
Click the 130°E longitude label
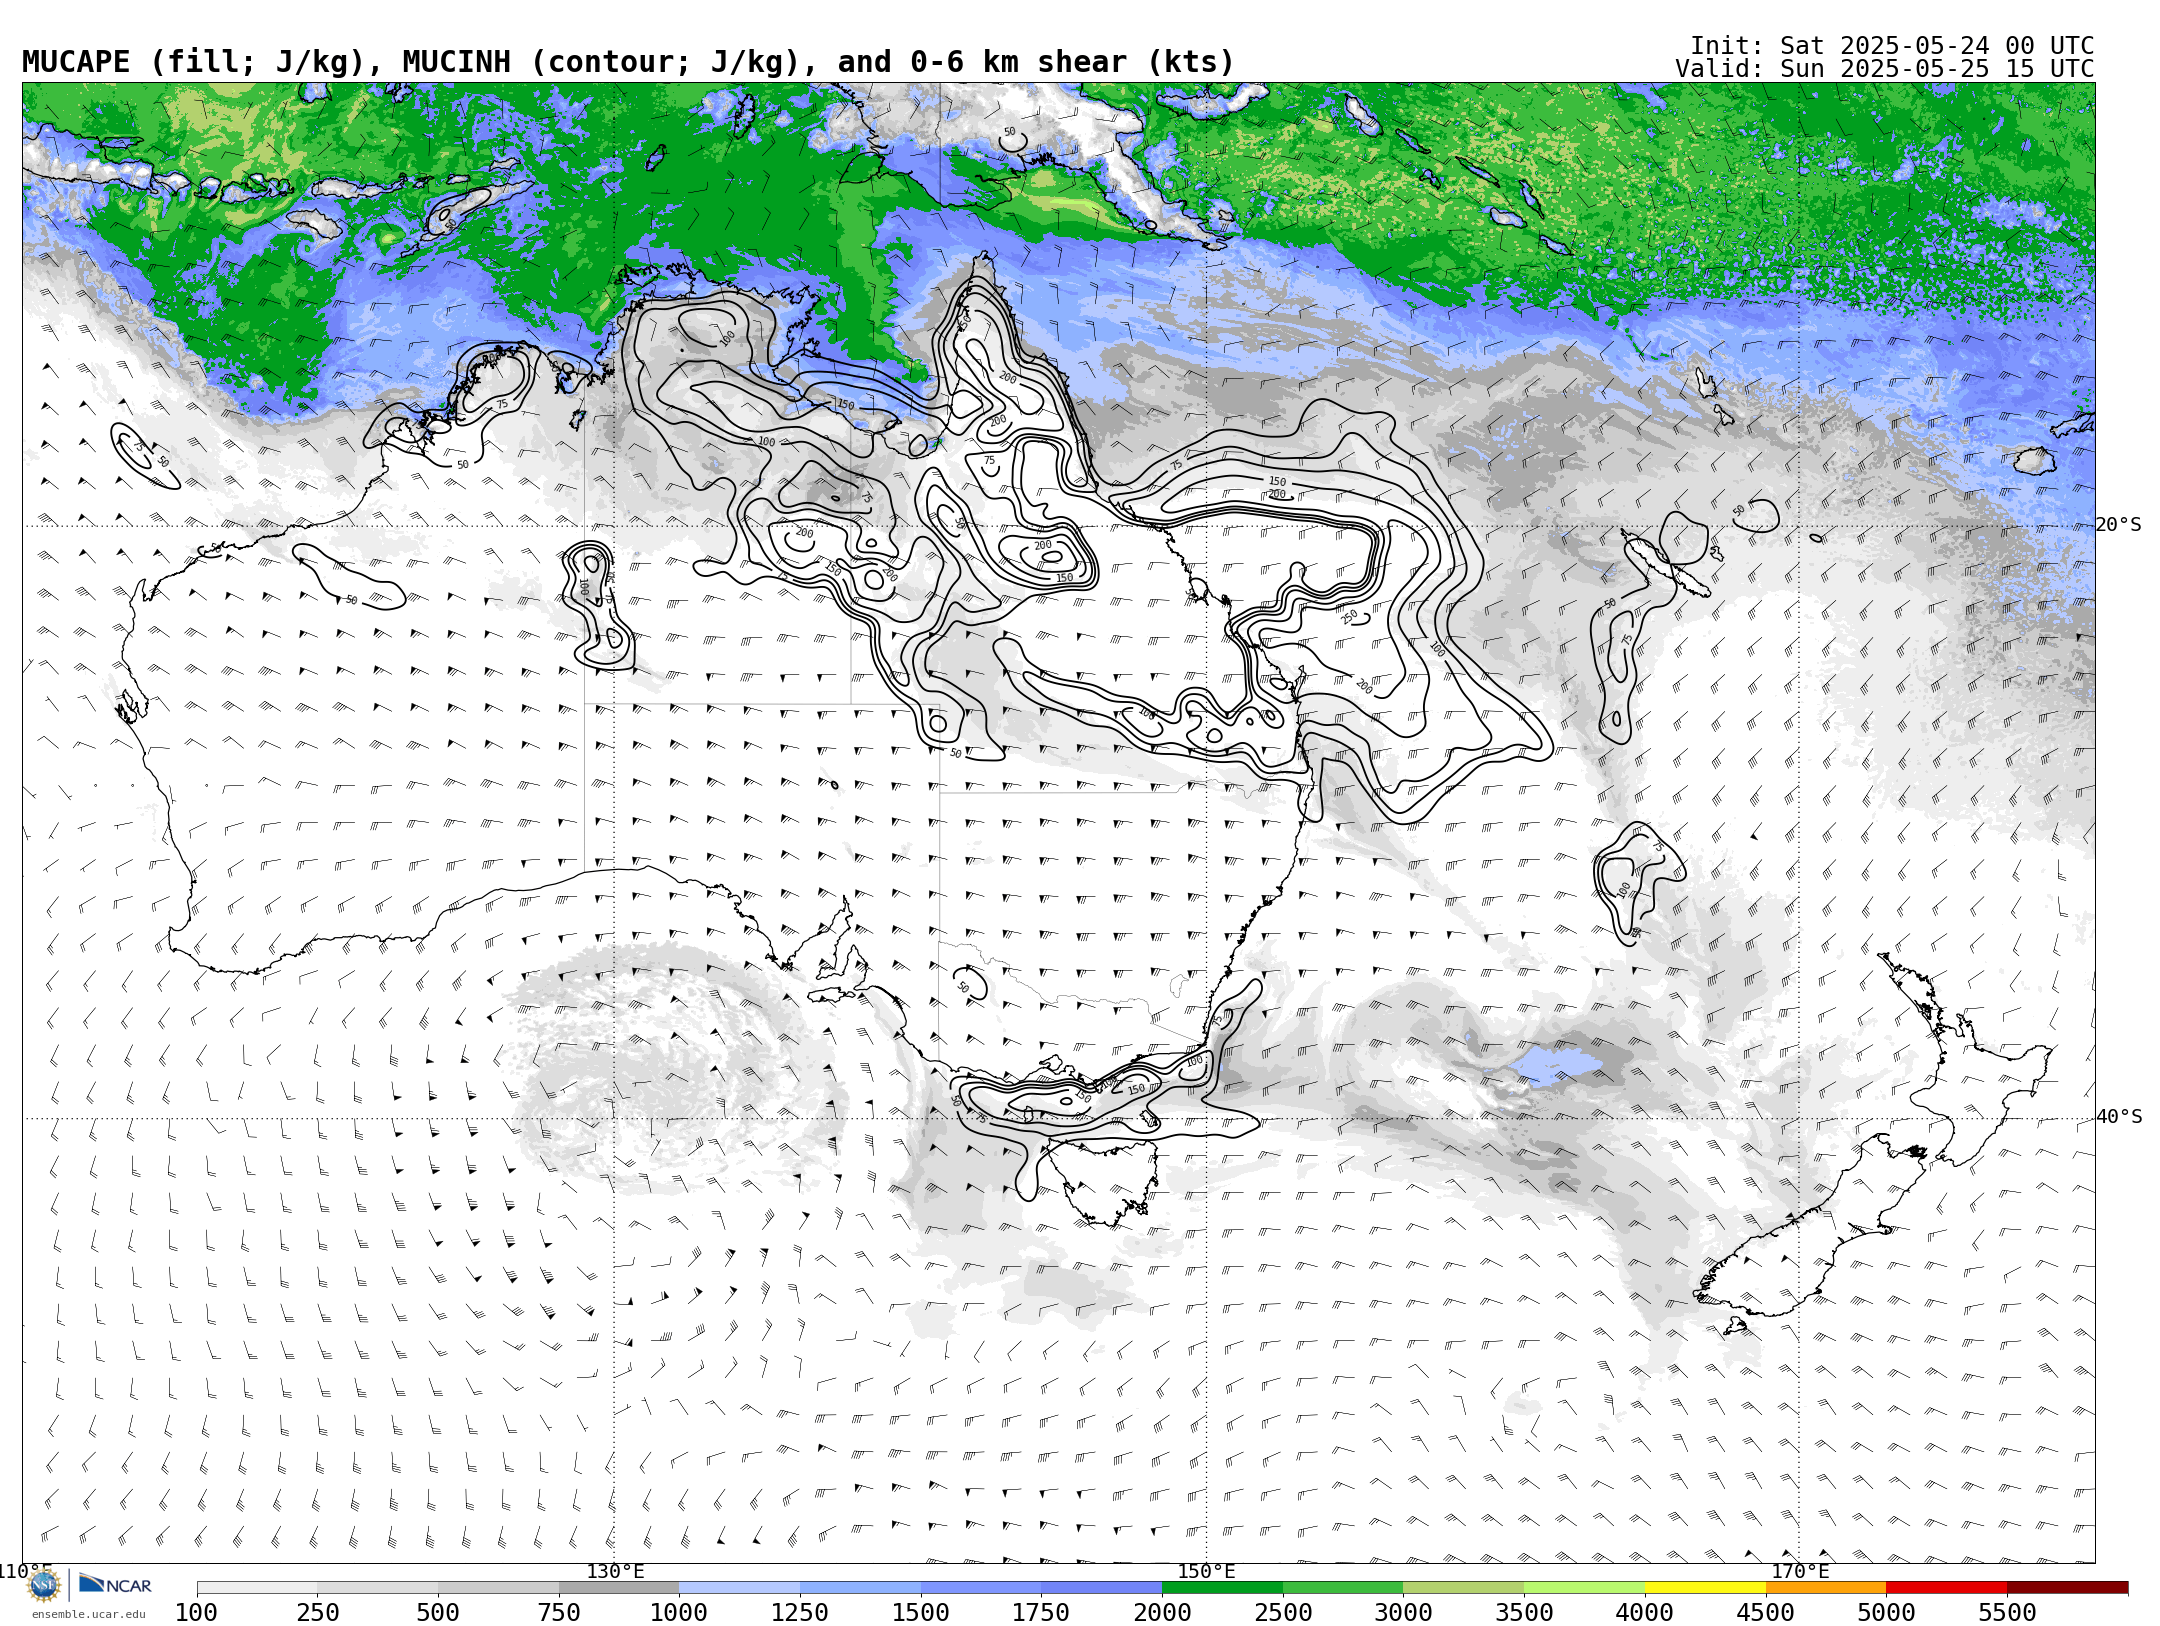[615, 1572]
